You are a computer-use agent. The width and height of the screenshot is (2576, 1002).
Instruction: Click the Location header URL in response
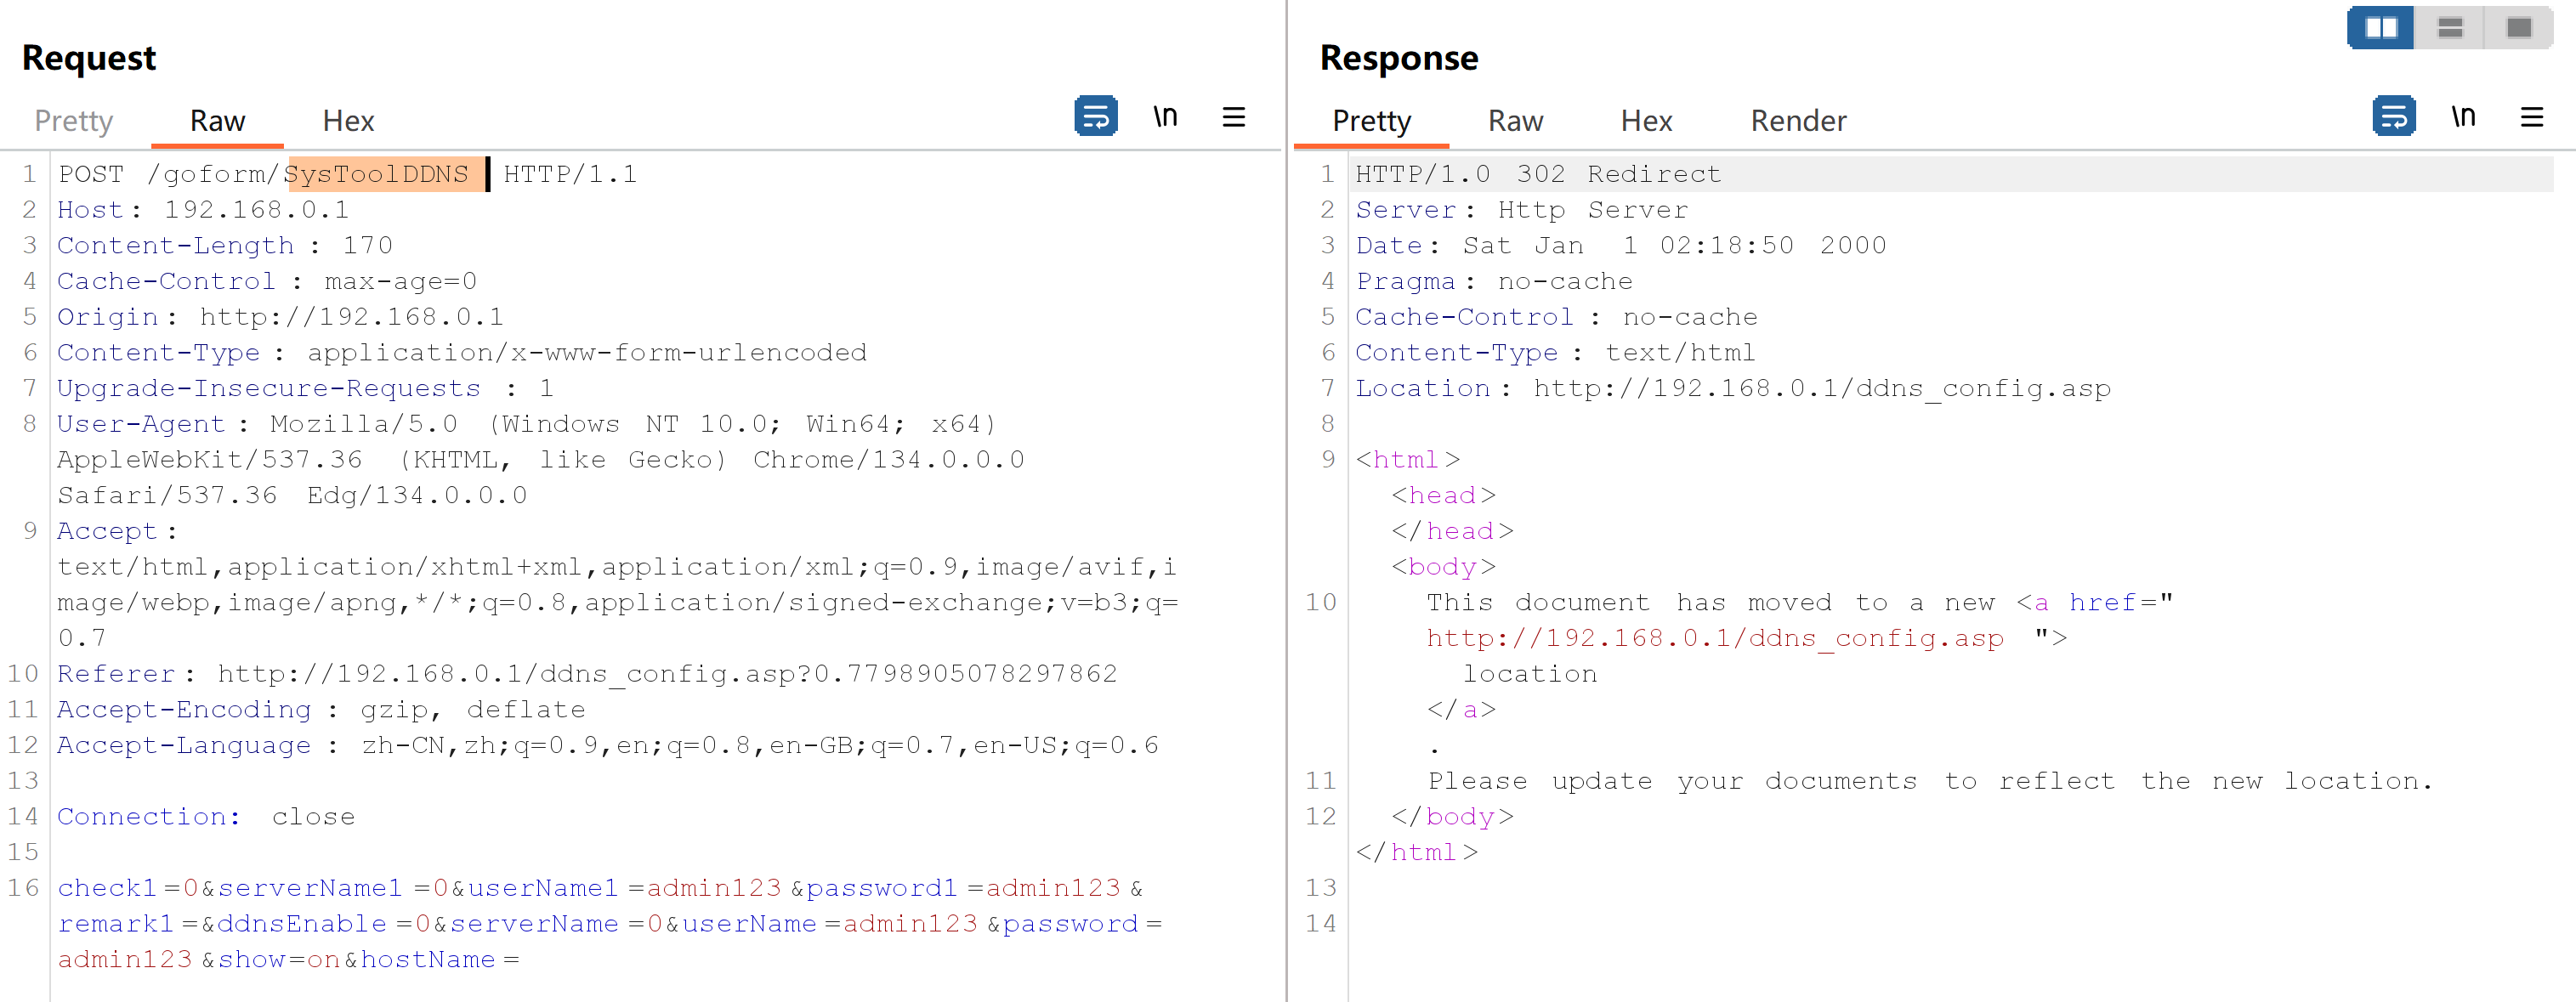pos(1822,388)
